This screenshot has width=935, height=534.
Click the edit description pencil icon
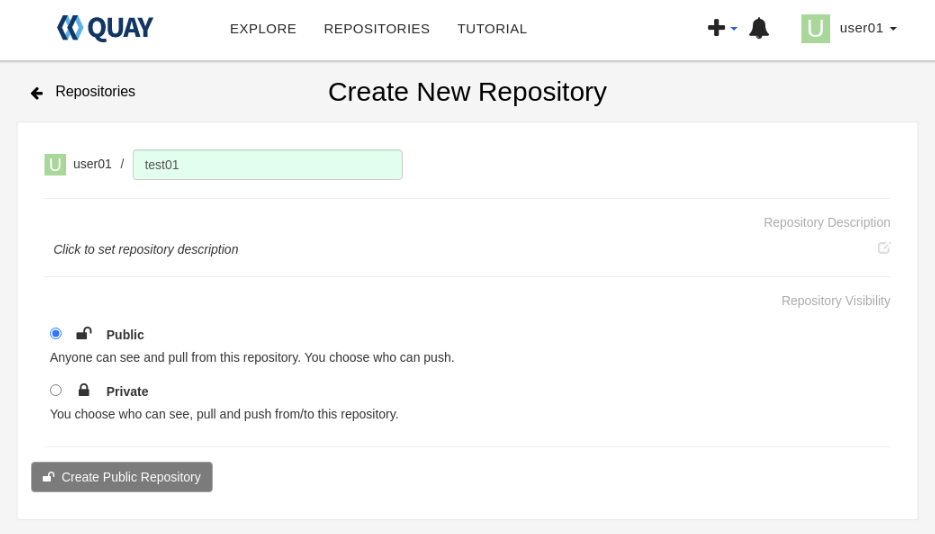[884, 247]
